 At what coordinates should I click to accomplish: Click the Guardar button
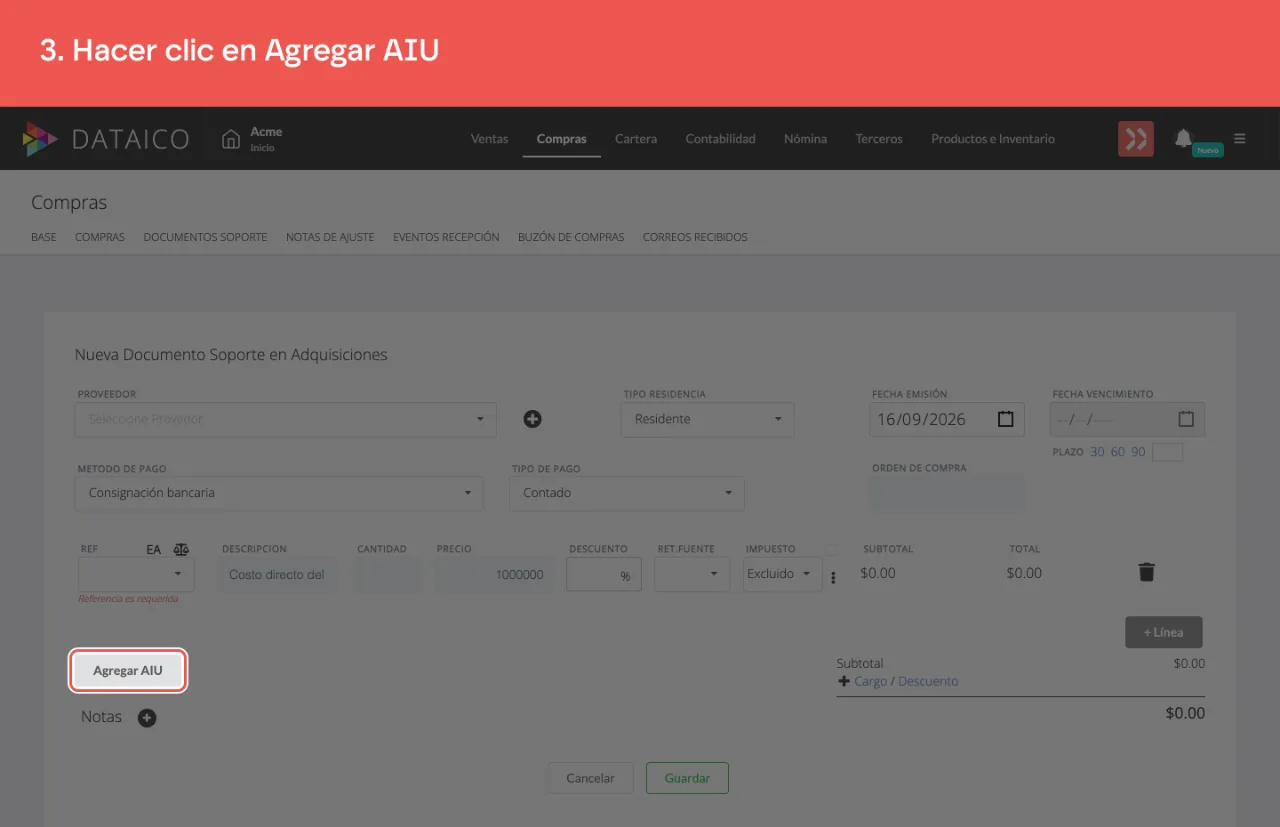click(687, 778)
